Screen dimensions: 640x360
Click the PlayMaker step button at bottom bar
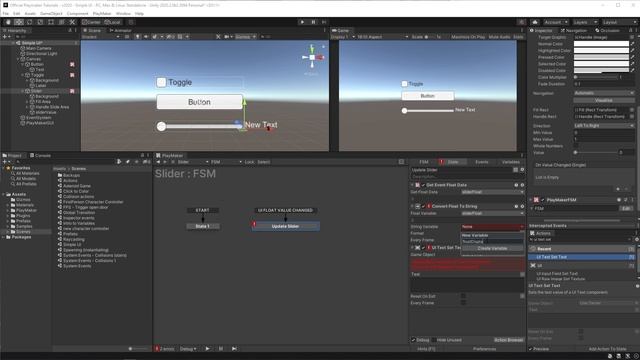pyautogui.click(x=234, y=349)
